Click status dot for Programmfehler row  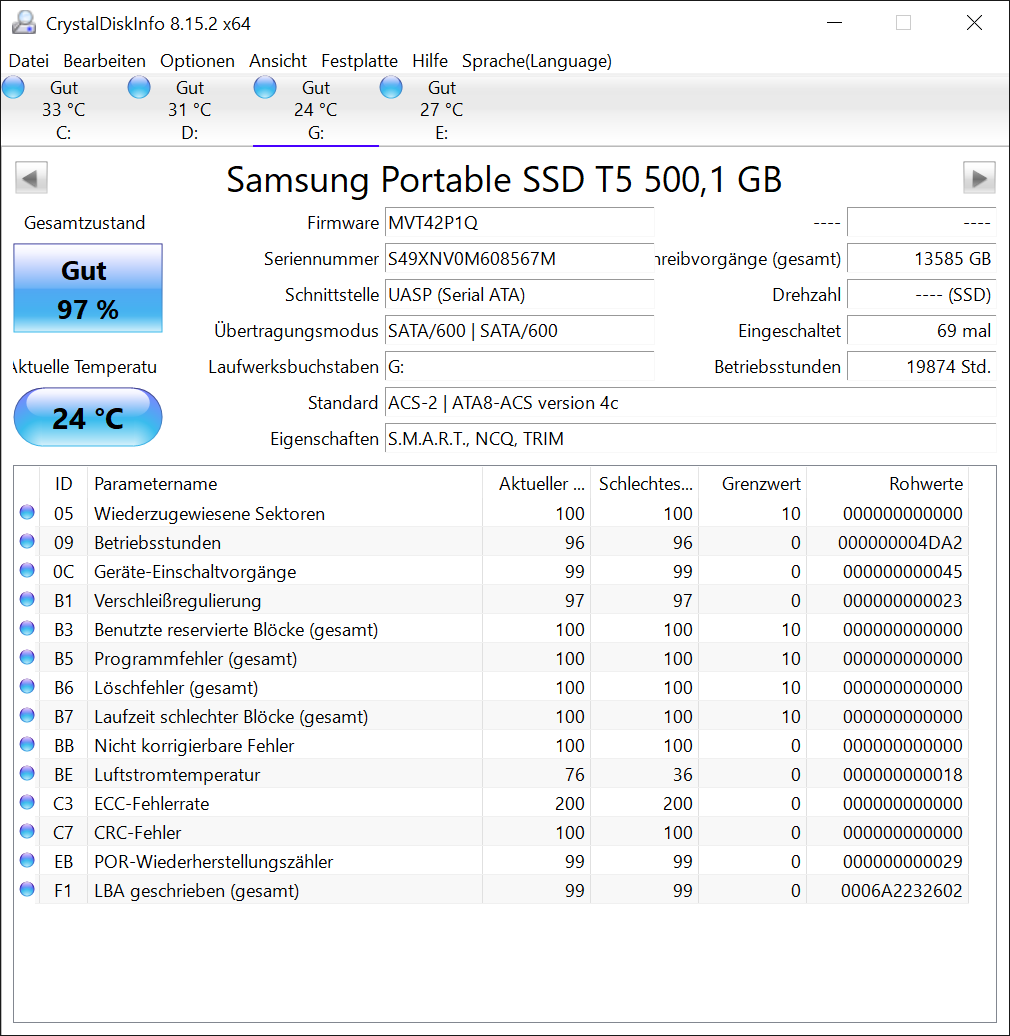point(27,657)
